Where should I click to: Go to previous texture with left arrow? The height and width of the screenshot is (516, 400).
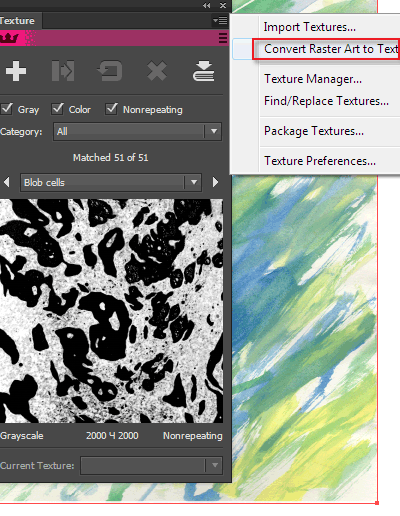coord(7,182)
